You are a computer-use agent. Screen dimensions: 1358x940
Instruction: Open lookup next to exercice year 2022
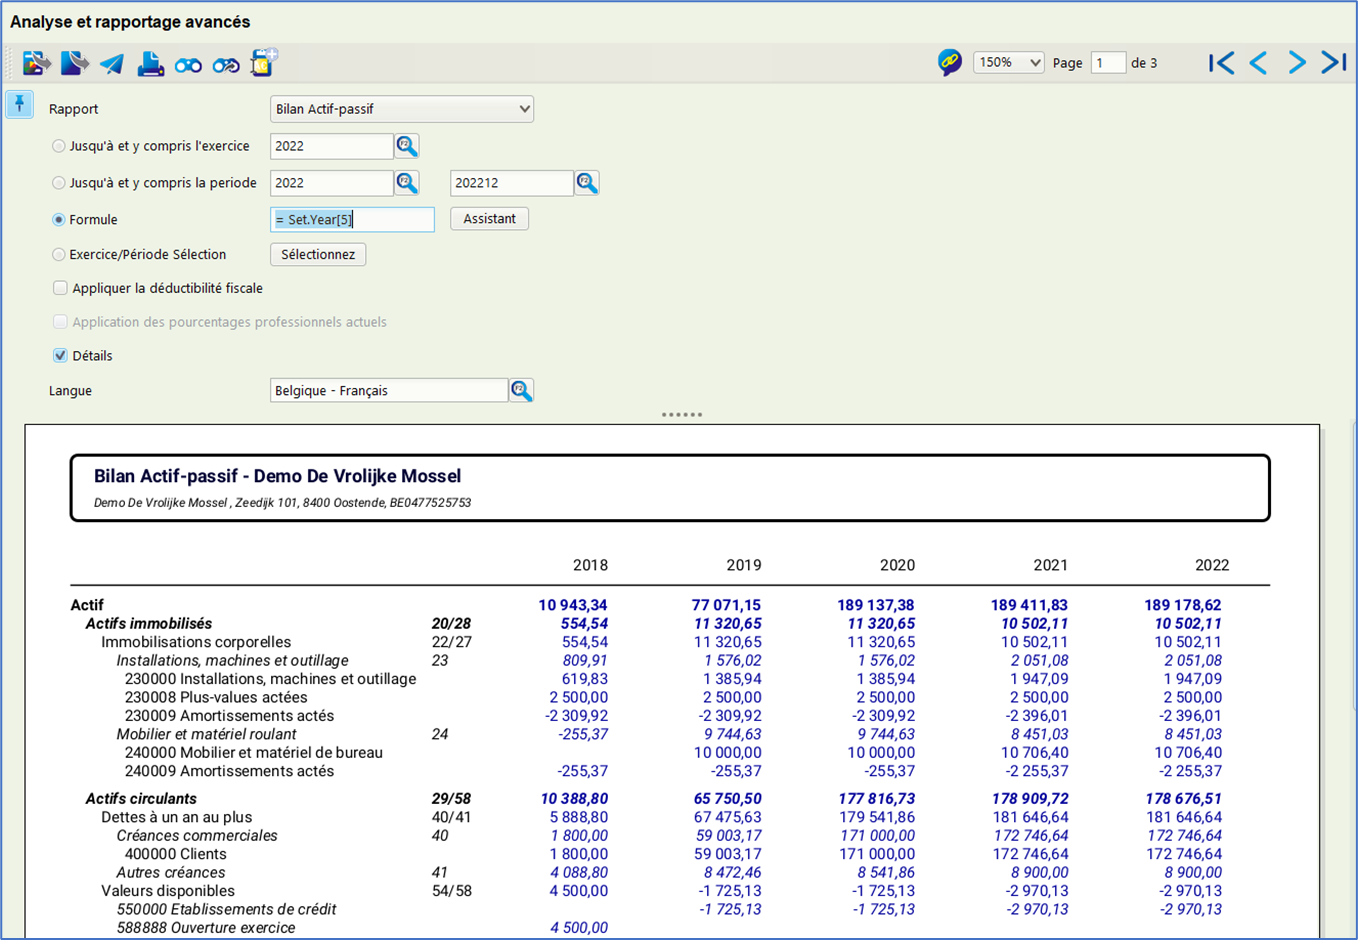(x=407, y=146)
